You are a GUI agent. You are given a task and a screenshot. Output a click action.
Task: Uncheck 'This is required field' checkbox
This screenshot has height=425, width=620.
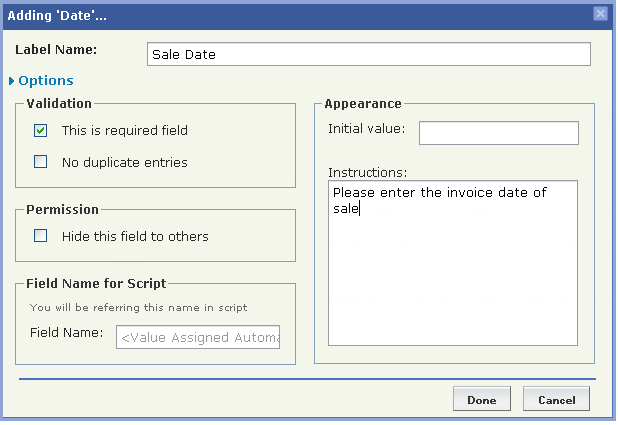click(x=41, y=131)
